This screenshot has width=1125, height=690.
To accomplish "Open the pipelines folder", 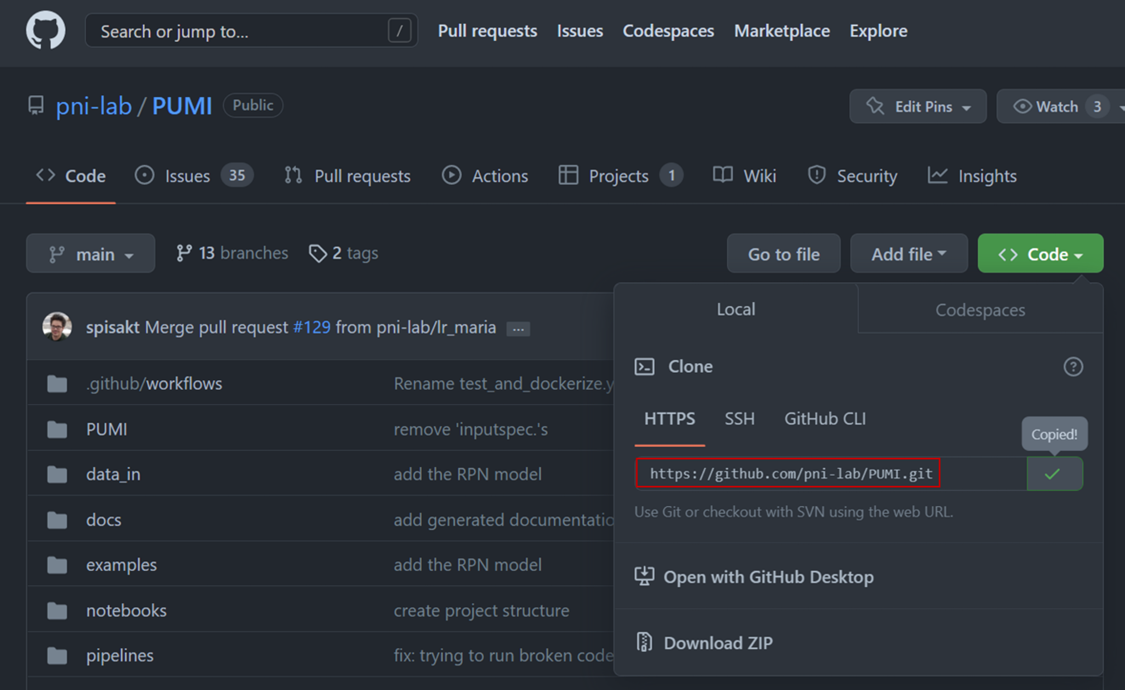I will click(x=120, y=656).
